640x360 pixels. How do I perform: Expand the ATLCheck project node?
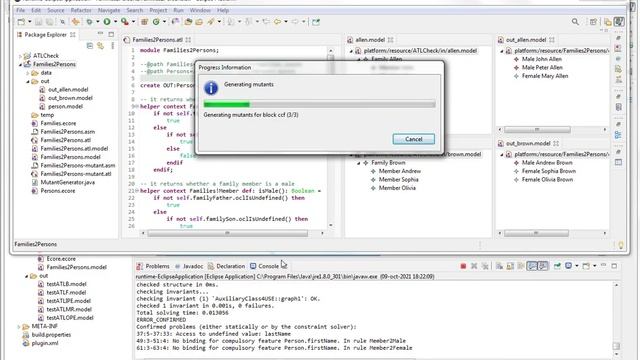point(20,56)
